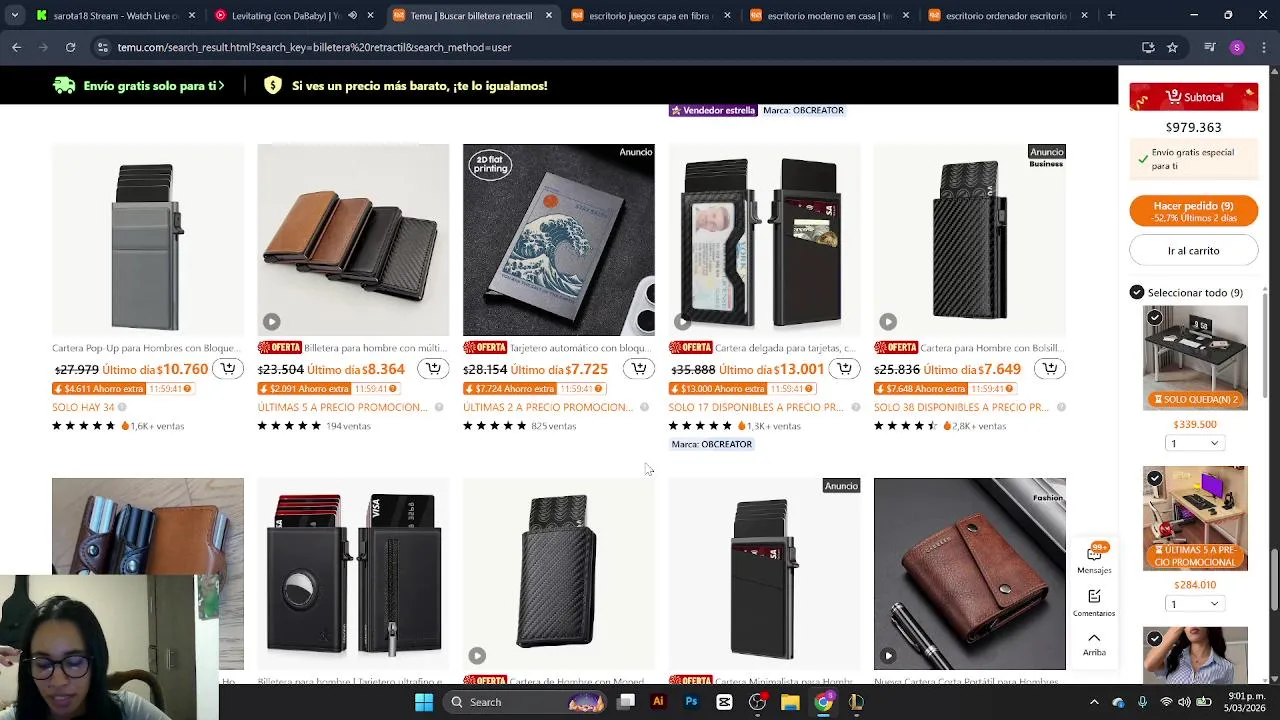This screenshot has width=1280, height=720.
Task: Add the $7.649 carbon fiber wallet to cart
Action: (1050, 369)
